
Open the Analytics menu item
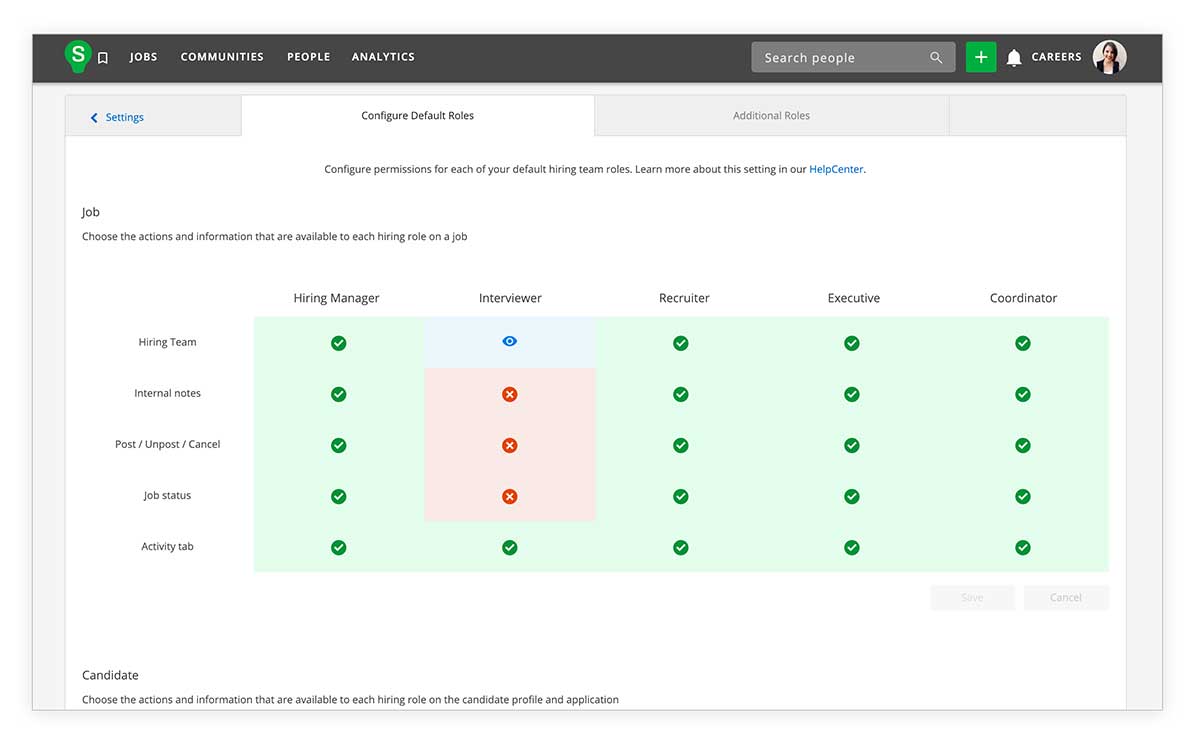(383, 57)
